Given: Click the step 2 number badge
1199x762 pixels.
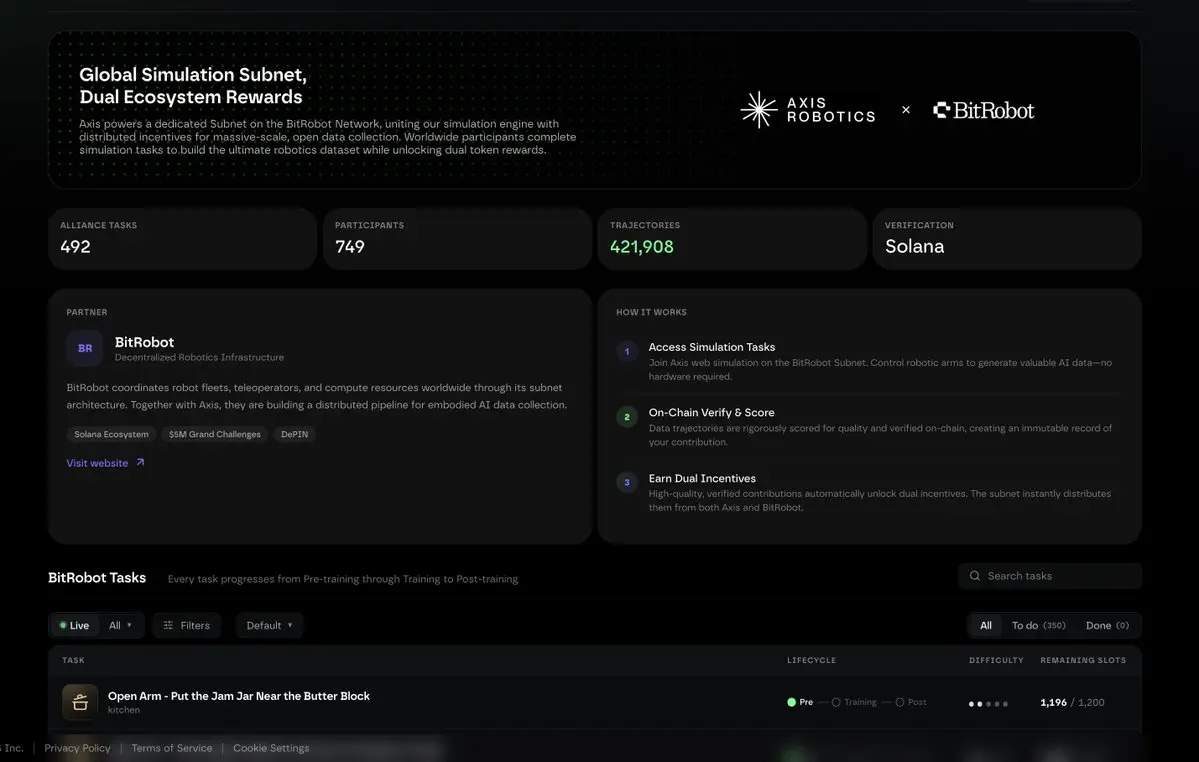Looking at the screenshot, I should pos(627,417).
